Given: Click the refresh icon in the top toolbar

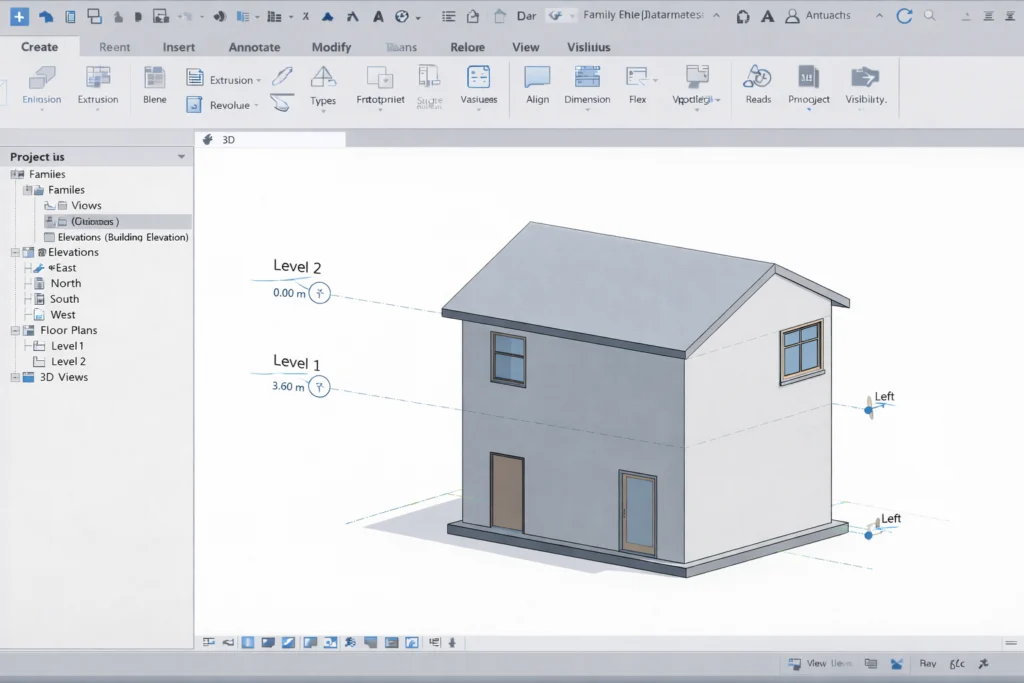Looking at the screenshot, I should [903, 15].
